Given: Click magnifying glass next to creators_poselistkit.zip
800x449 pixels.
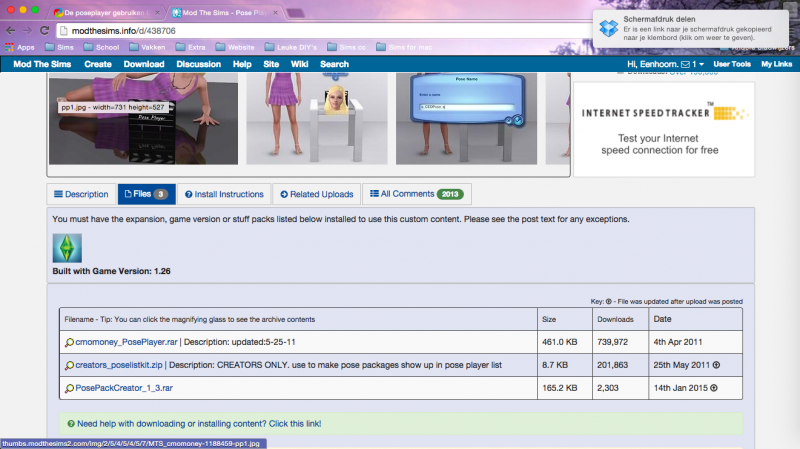Looking at the screenshot, I should click(x=68, y=365).
